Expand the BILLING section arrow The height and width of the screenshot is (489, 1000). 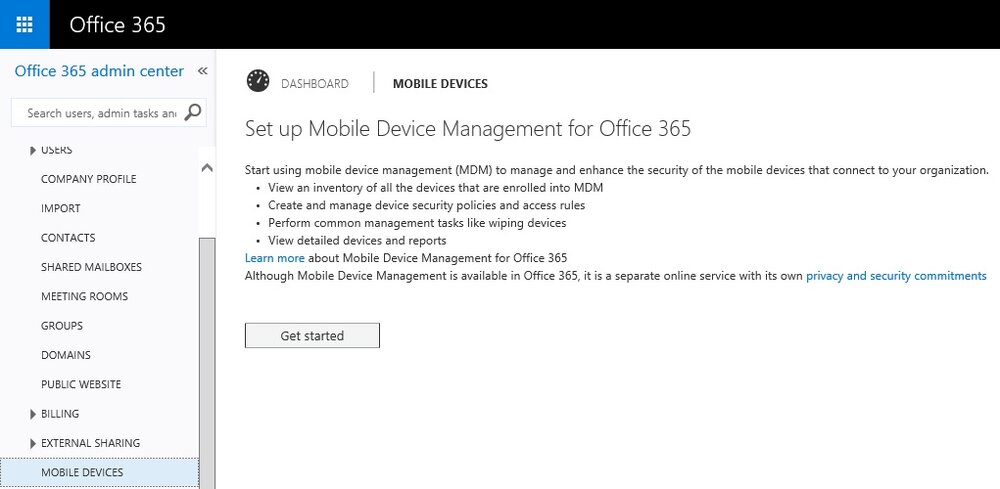tap(33, 414)
